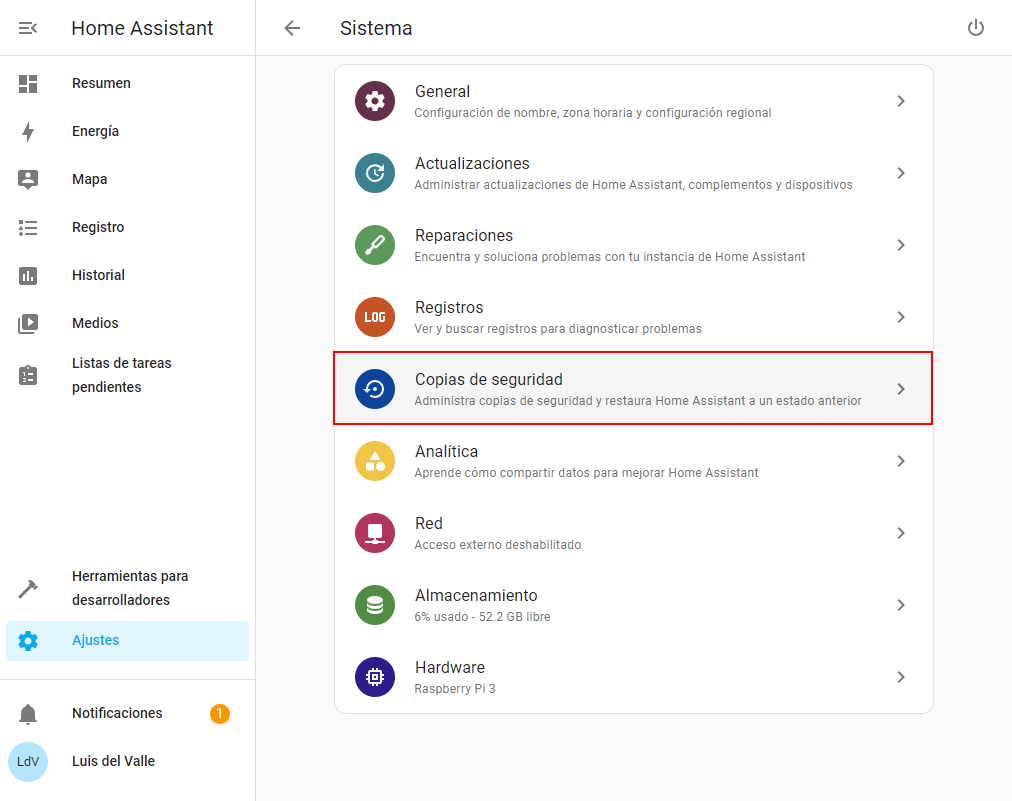Viewport: 1012px width, 801px height.
Task: Expand Analítica with its chevron arrow
Action: coord(901,461)
